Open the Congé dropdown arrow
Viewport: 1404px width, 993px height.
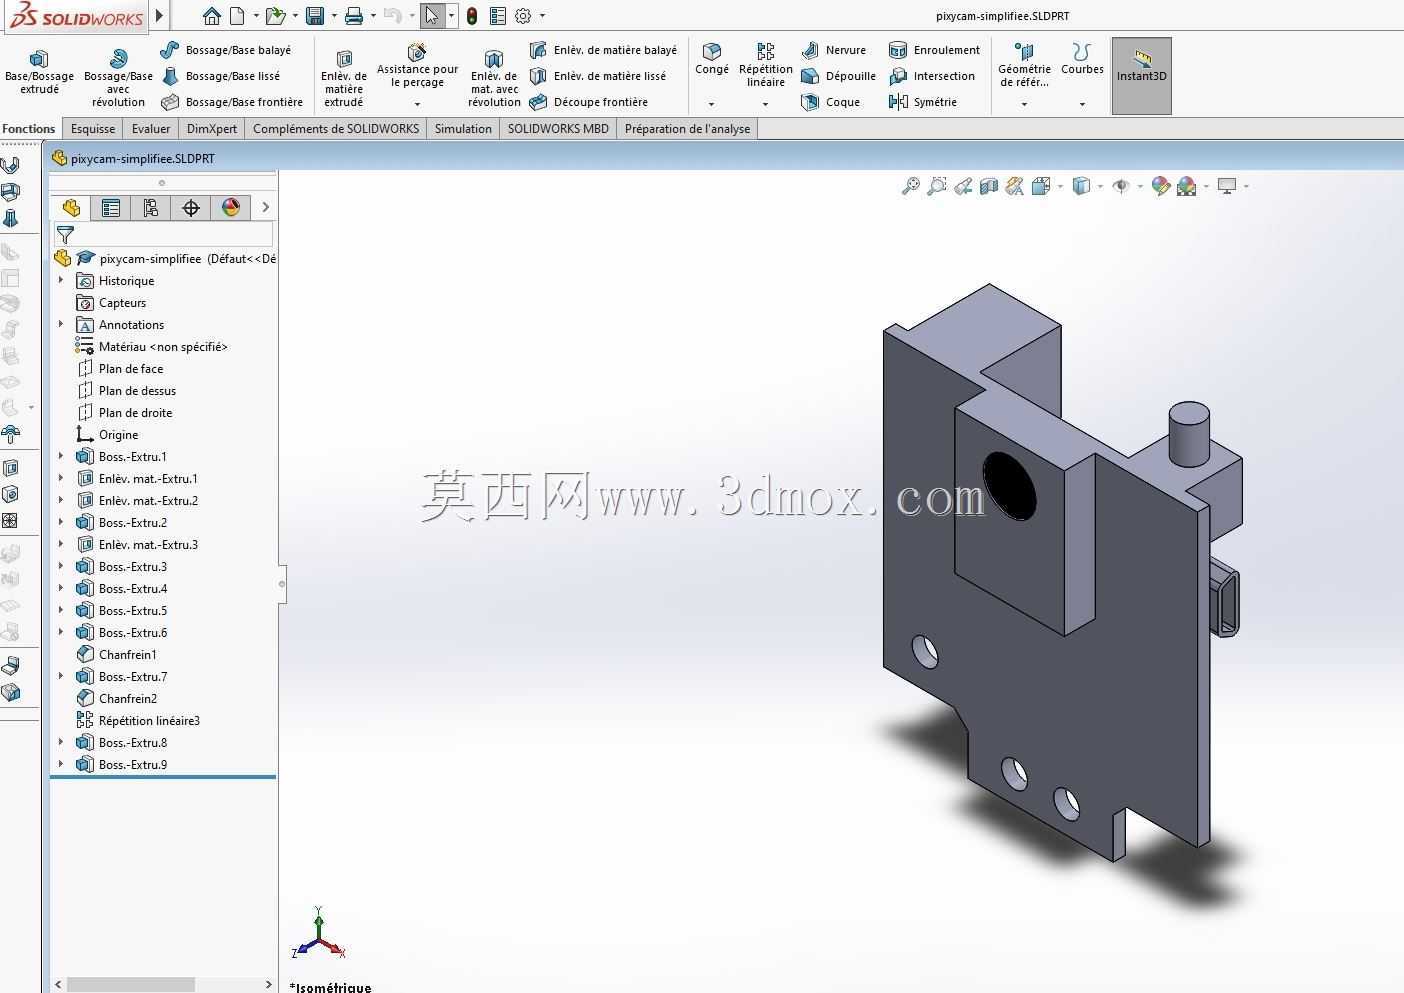[x=711, y=104]
